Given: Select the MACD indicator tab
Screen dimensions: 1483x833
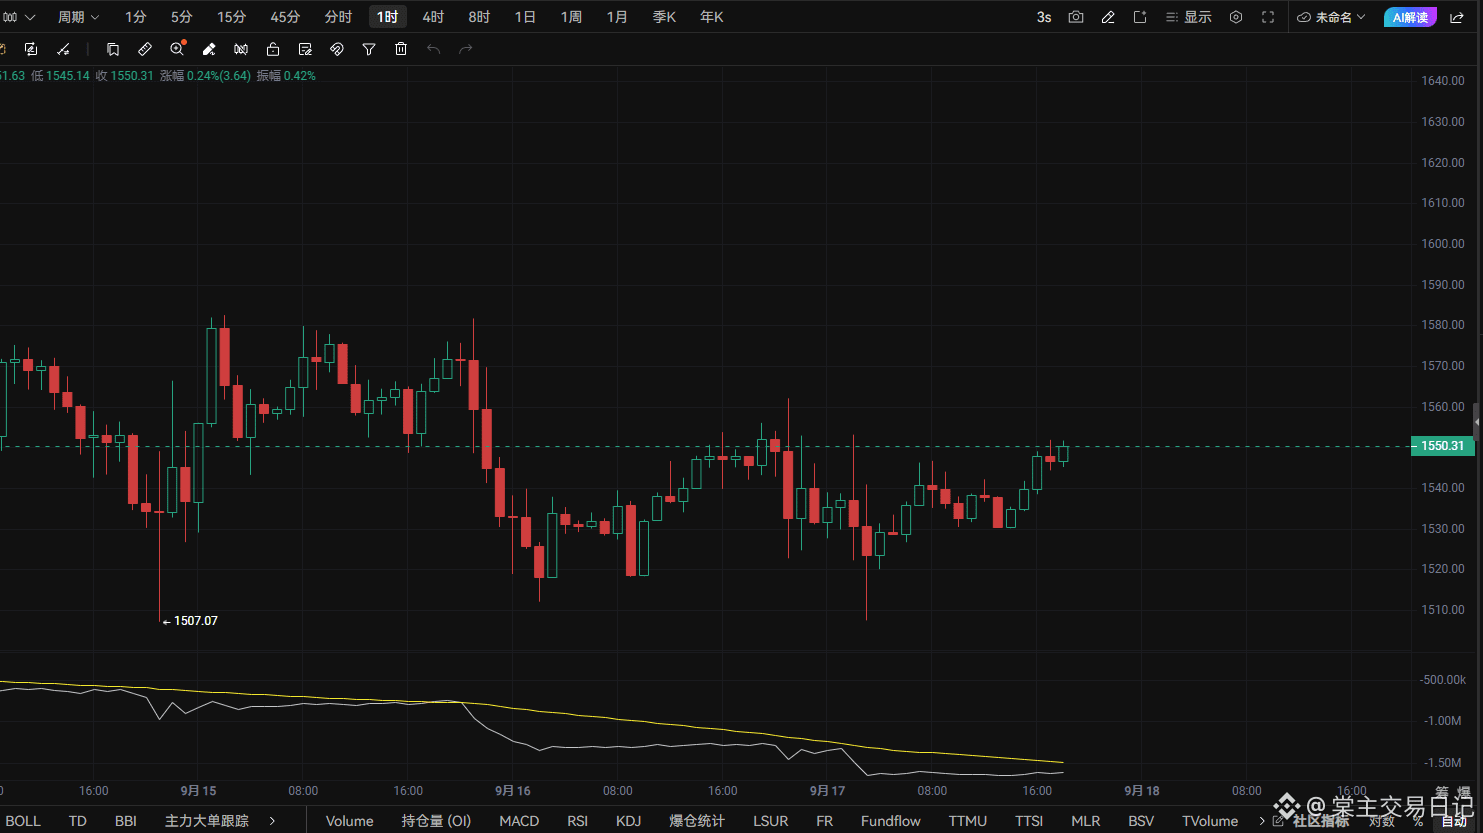Looking at the screenshot, I should point(519,821).
